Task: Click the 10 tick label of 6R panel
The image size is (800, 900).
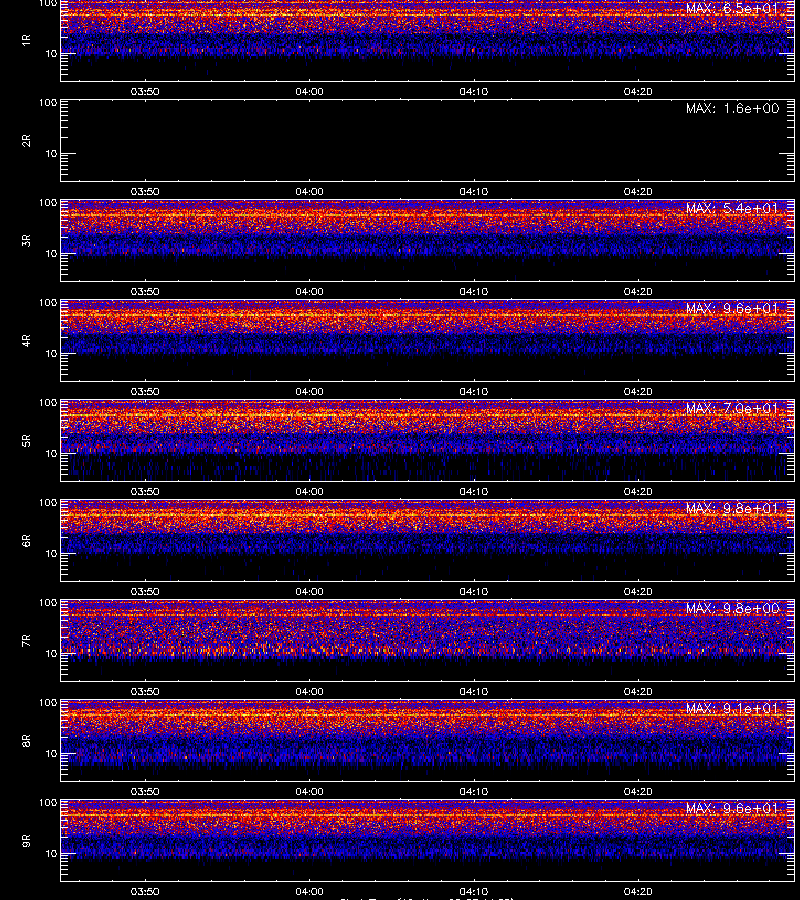Action: [51, 554]
